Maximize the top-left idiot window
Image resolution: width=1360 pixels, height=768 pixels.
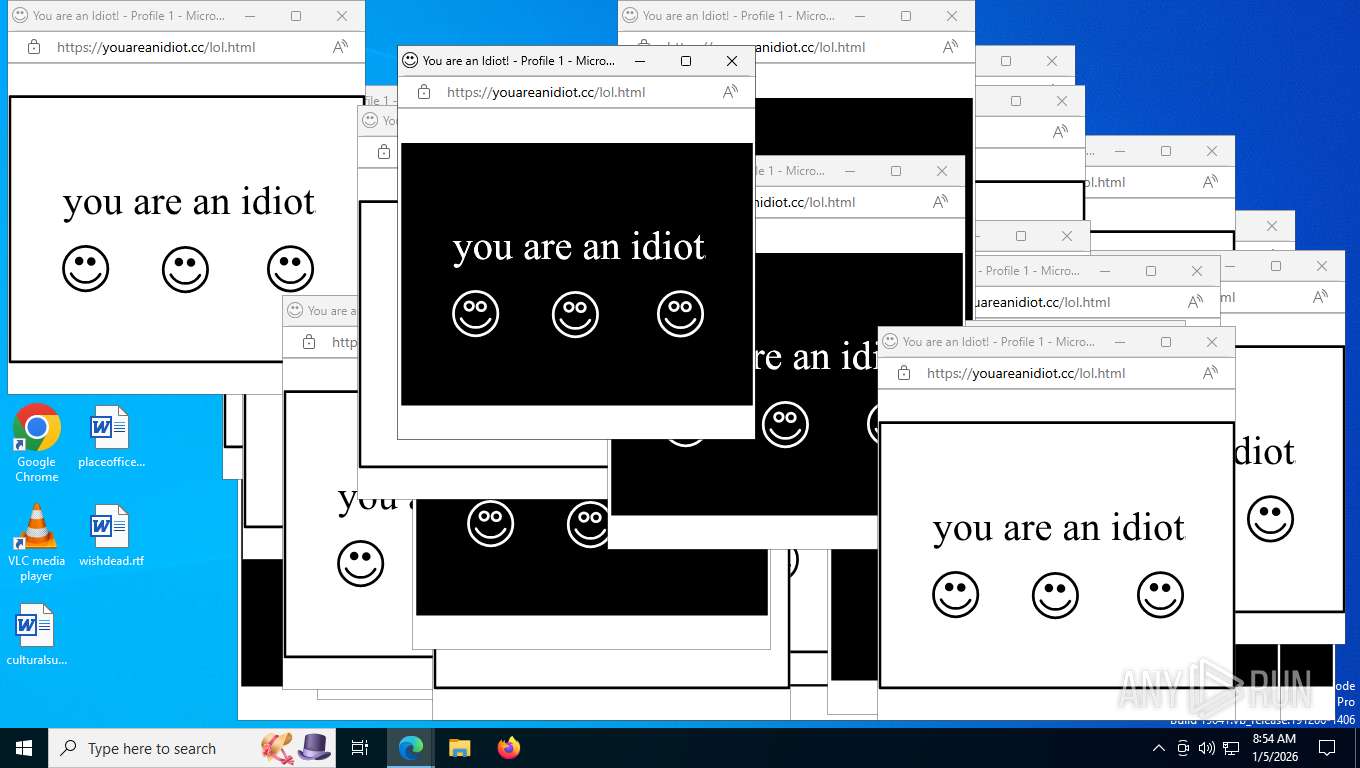click(296, 16)
